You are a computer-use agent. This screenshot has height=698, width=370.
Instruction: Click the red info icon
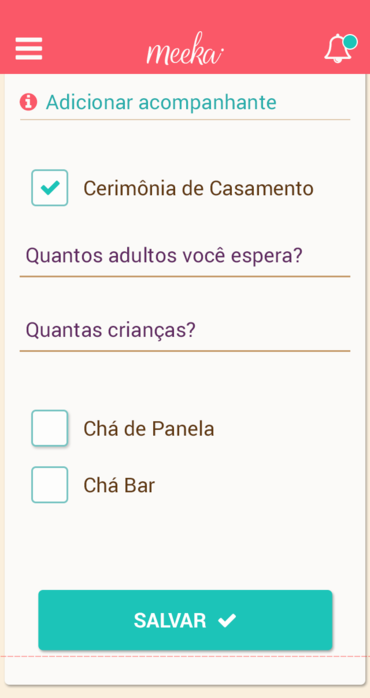tap(28, 102)
